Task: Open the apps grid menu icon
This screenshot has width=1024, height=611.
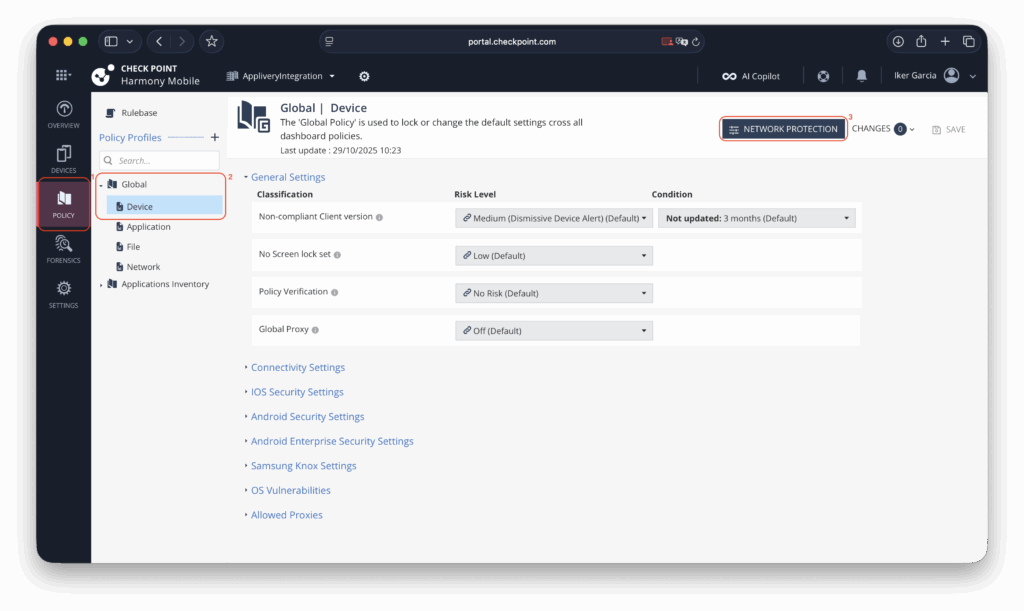Action: (63, 76)
